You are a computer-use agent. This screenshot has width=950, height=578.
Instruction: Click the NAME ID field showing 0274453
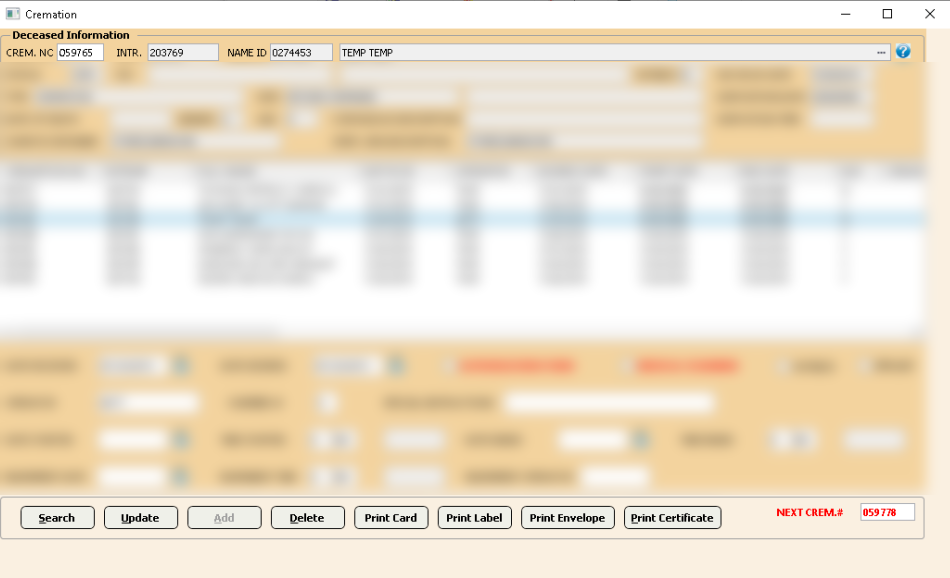point(300,53)
